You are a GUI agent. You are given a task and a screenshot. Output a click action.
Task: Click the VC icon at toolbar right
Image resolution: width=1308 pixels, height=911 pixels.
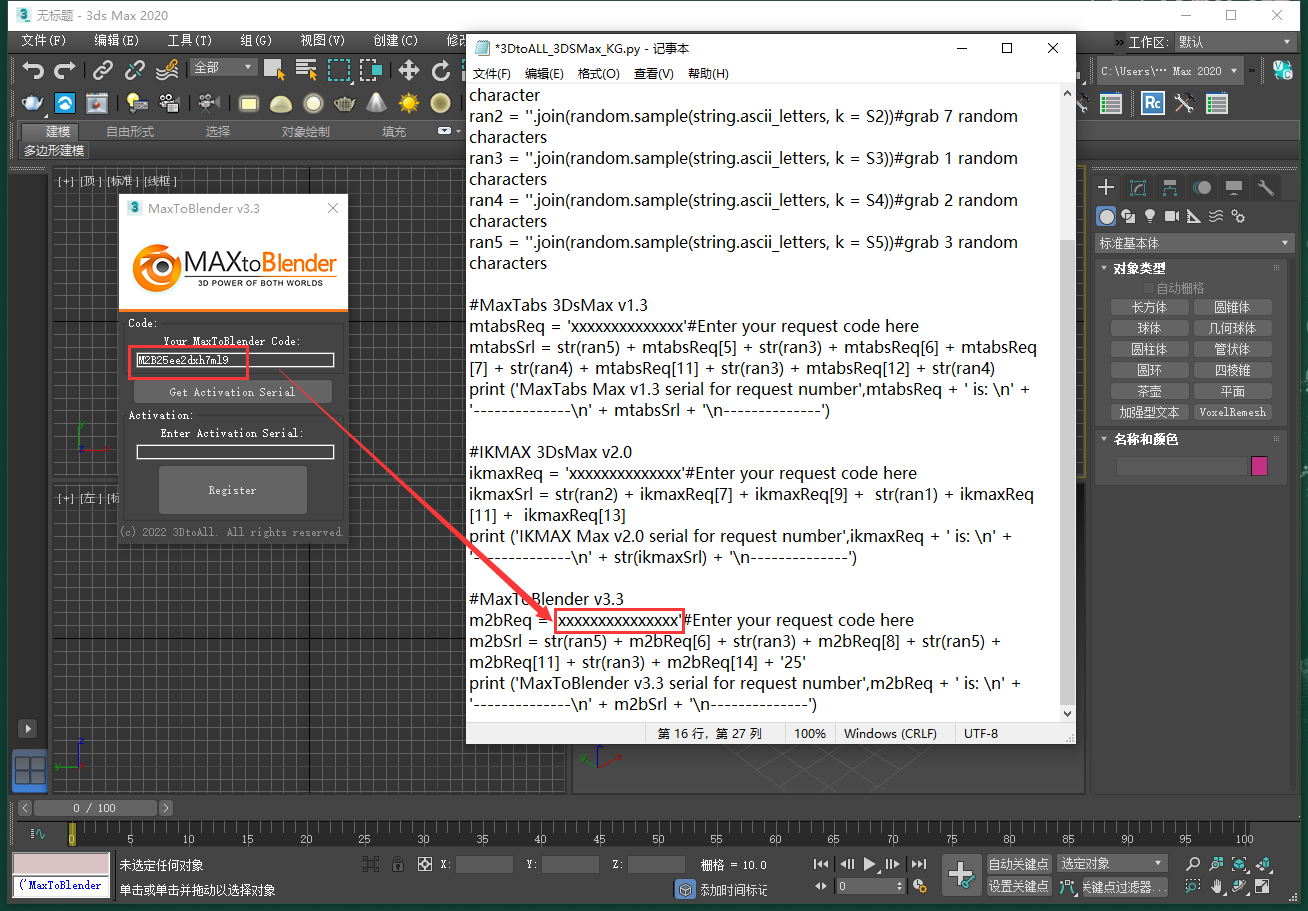1282,70
